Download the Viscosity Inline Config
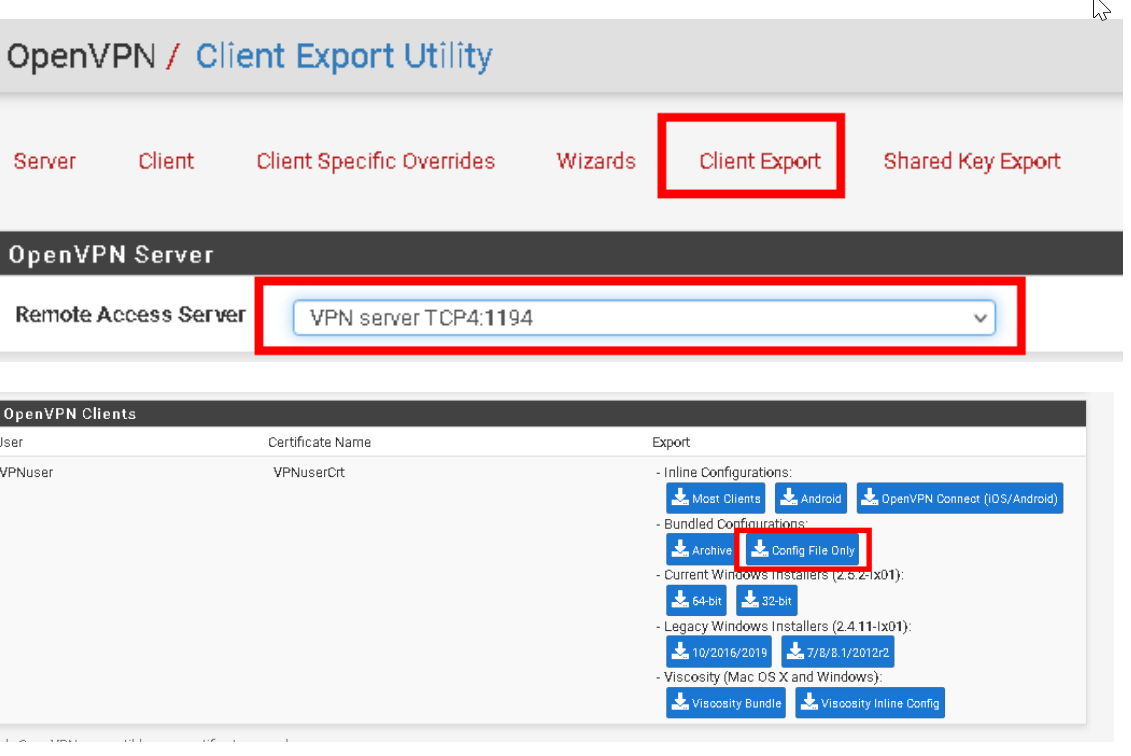1131x756 pixels. (869, 703)
